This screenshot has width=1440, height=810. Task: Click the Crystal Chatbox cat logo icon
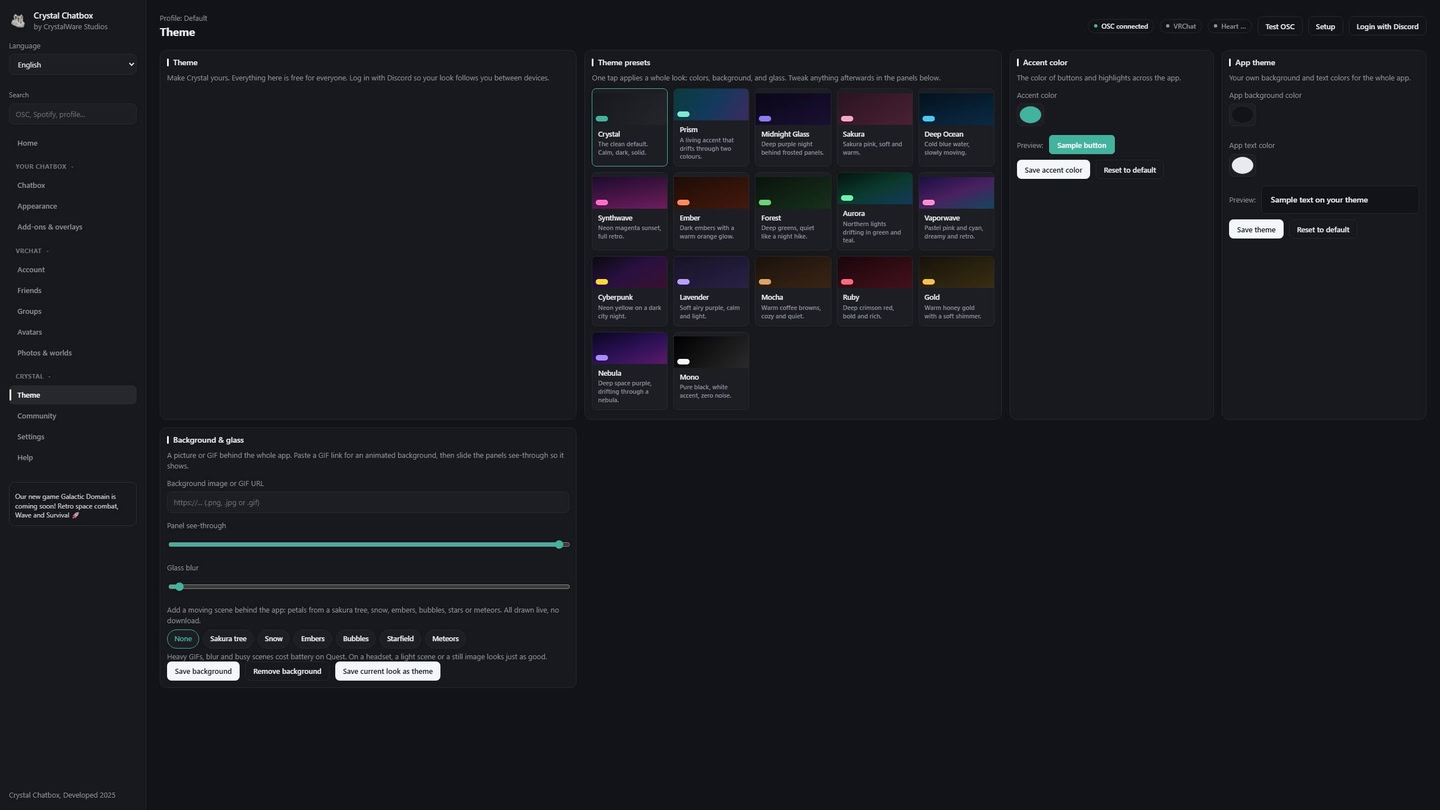coord(18,21)
